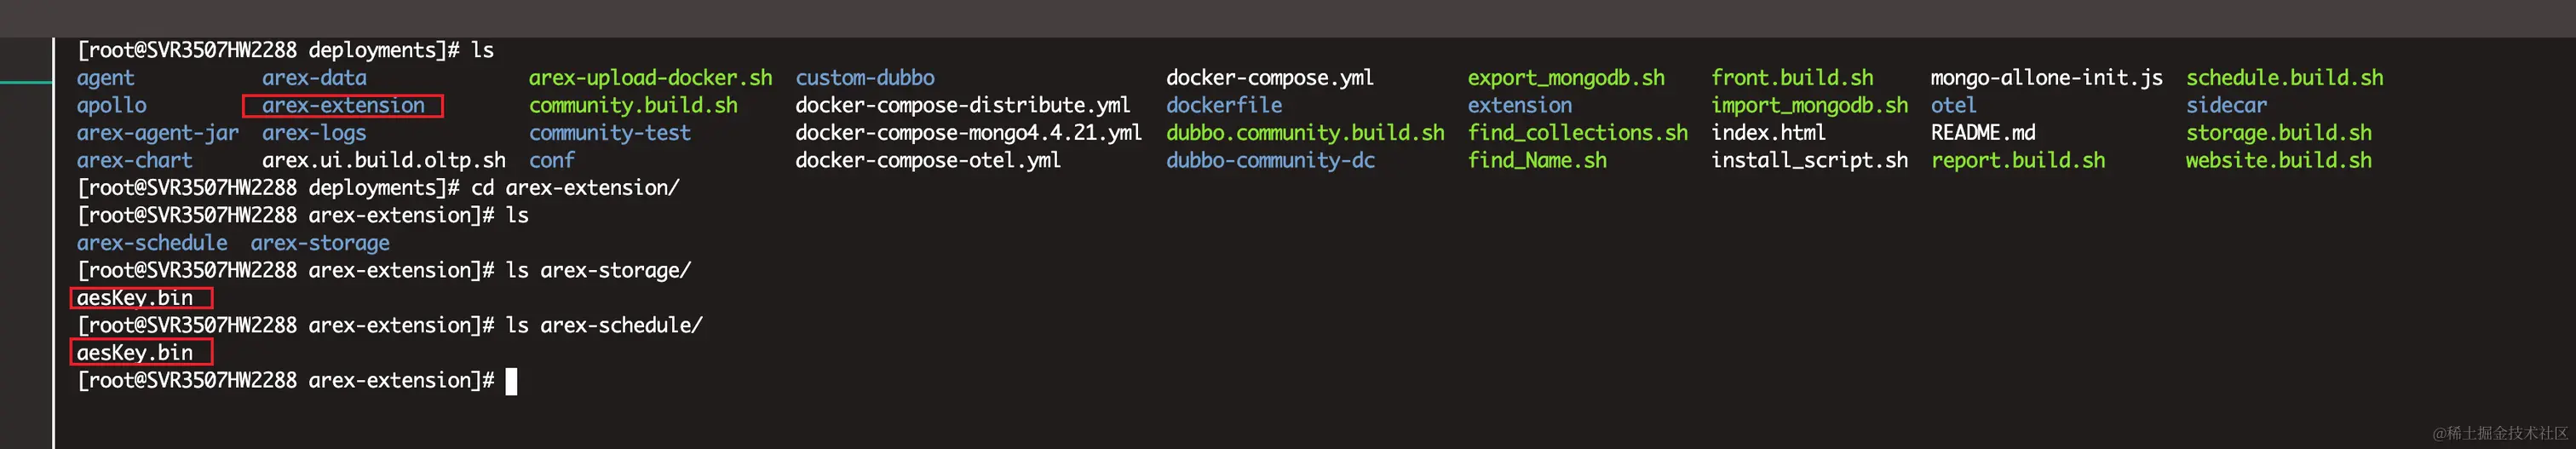The width and height of the screenshot is (2576, 449).
Task: Click the export_mongodb.sh script name
Action: click(1565, 78)
